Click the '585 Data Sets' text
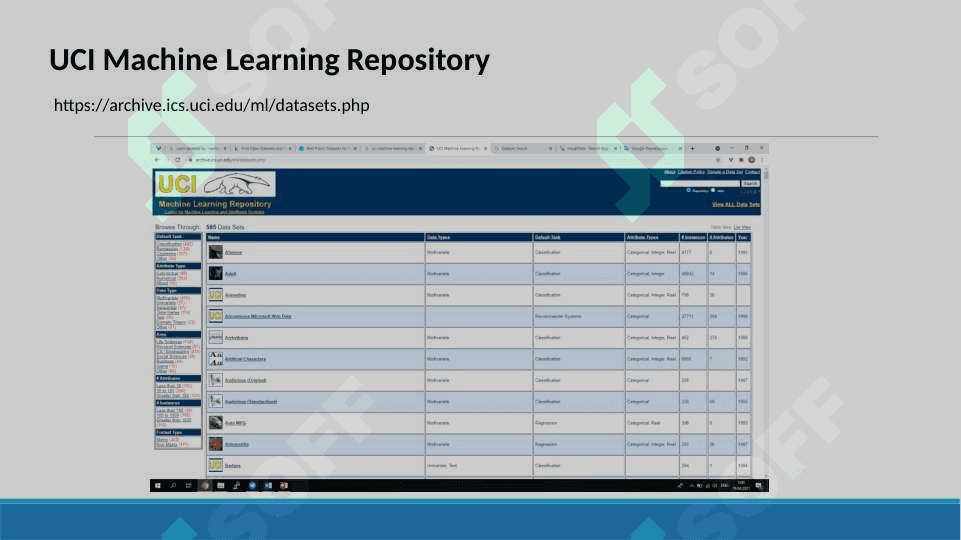This screenshot has height=540, width=961. click(225, 227)
